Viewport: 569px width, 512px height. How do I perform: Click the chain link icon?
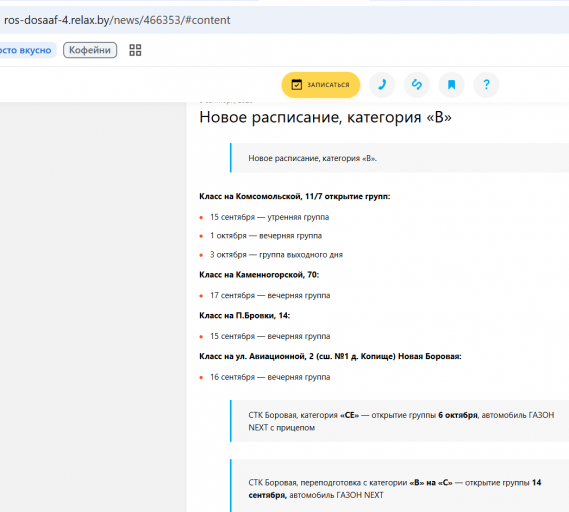[x=417, y=85]
